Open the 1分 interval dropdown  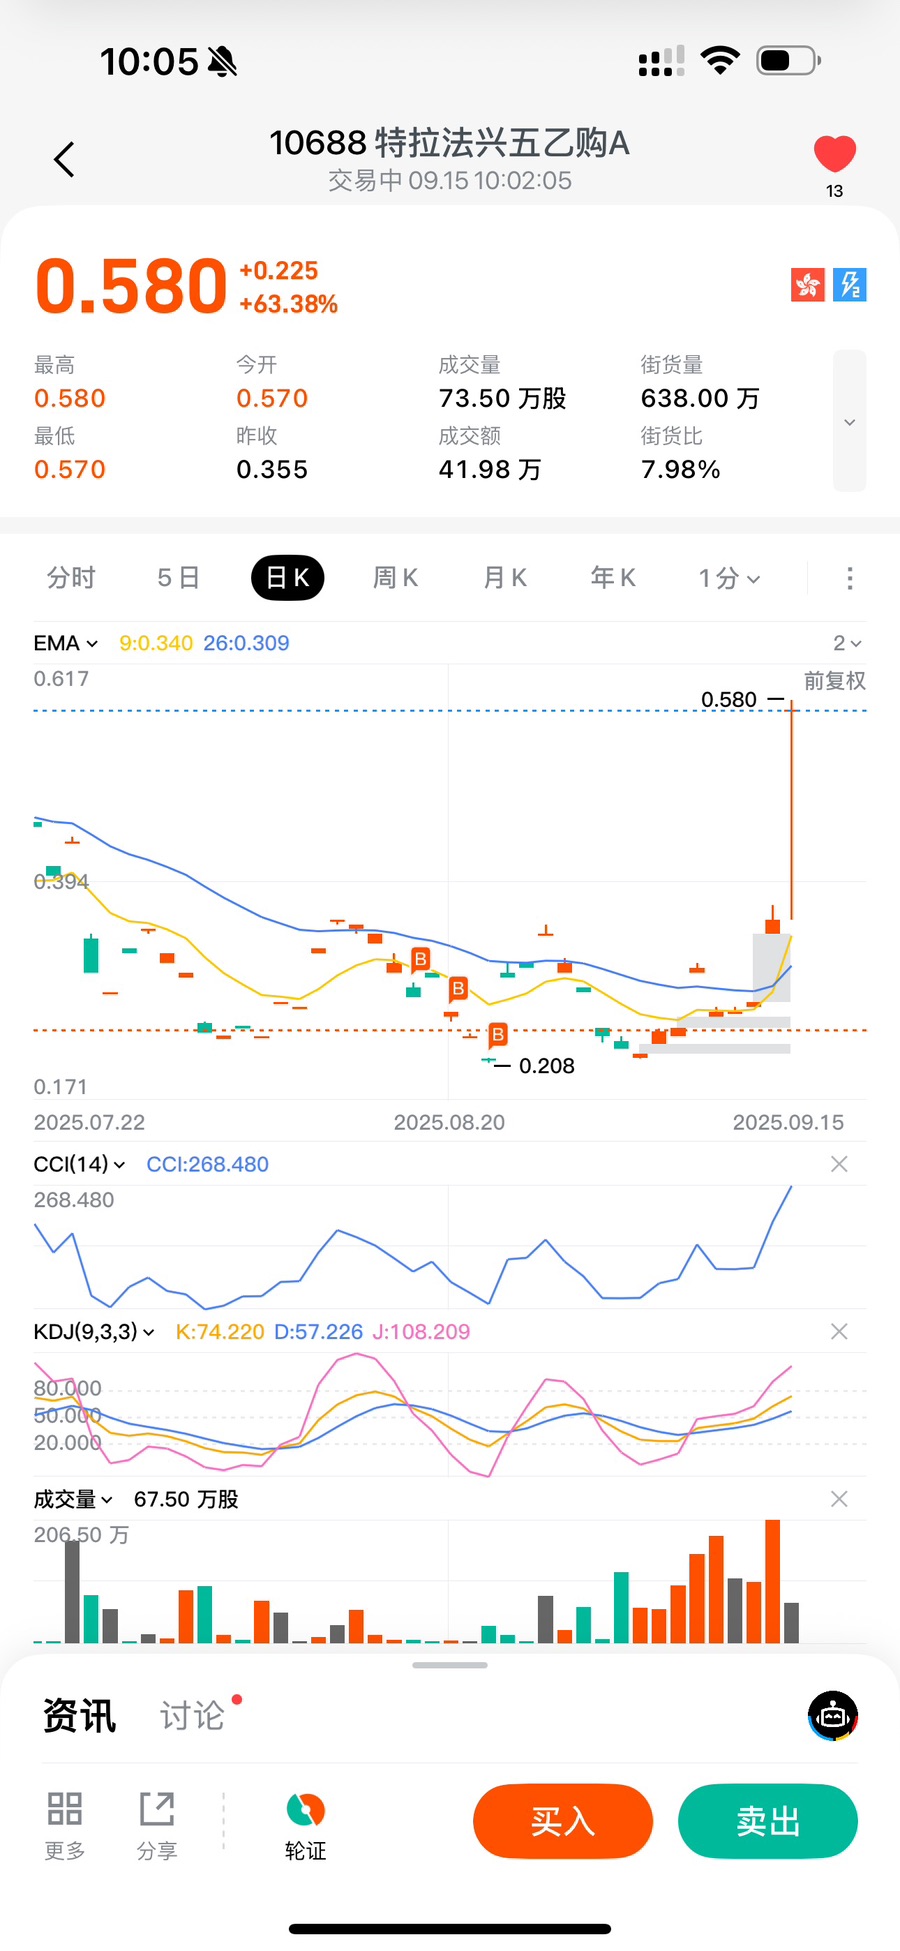[x=729, y=578]
